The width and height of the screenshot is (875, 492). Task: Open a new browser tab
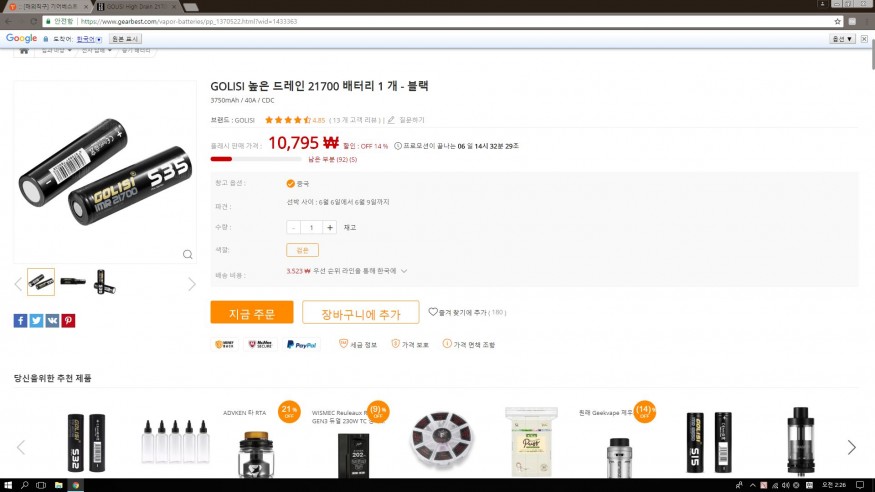coord(190,7)
